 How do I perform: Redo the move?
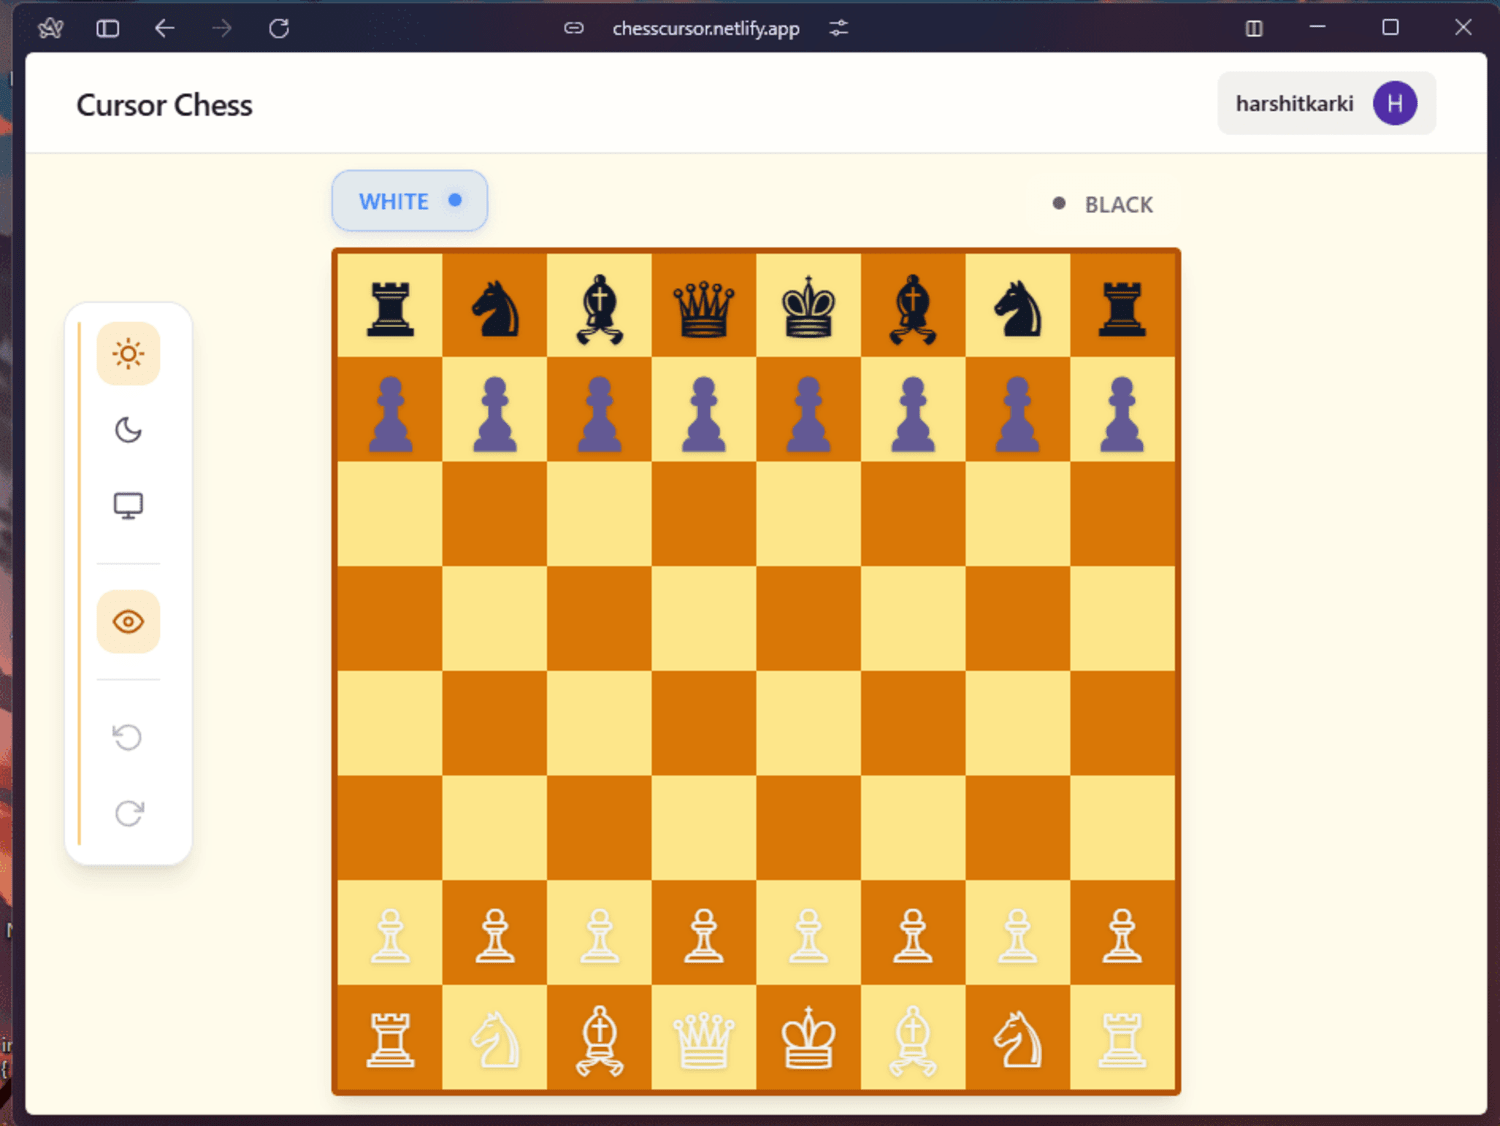tap(128, 813)
